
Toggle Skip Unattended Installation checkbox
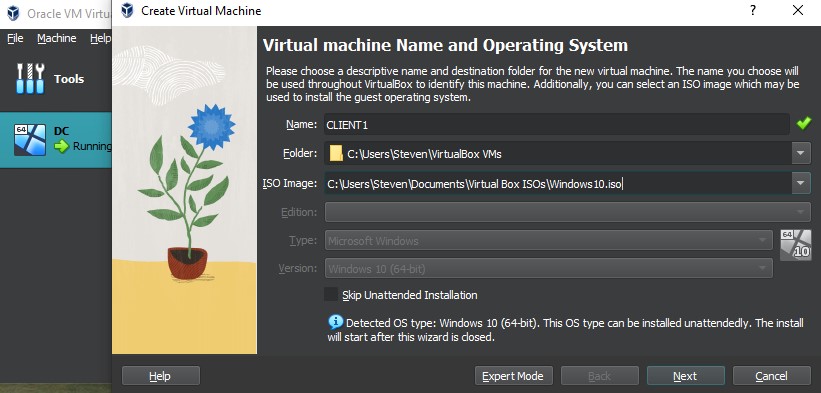pyautogui.click(x=331, y=295)
